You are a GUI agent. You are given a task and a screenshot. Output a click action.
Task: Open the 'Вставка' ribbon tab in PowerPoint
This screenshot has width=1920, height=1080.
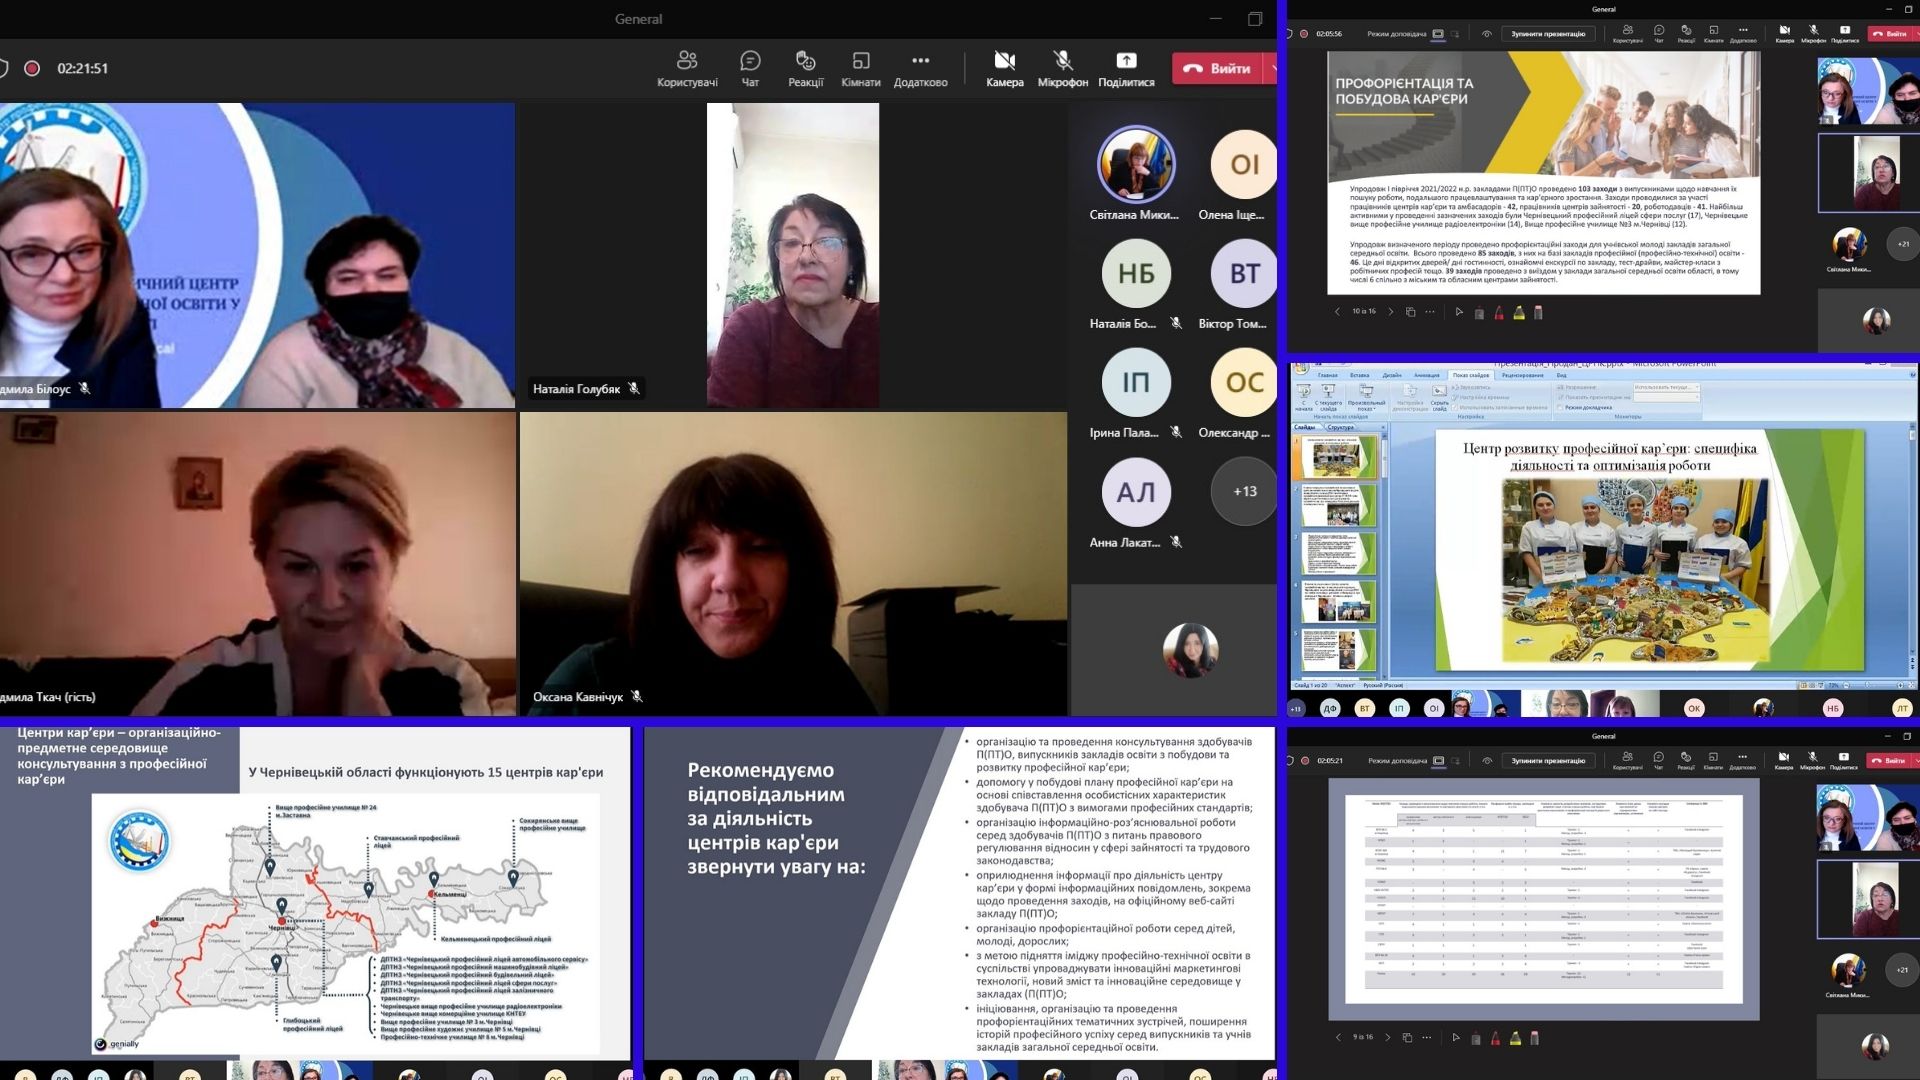pyautogui.click(x=1359, y=375)
